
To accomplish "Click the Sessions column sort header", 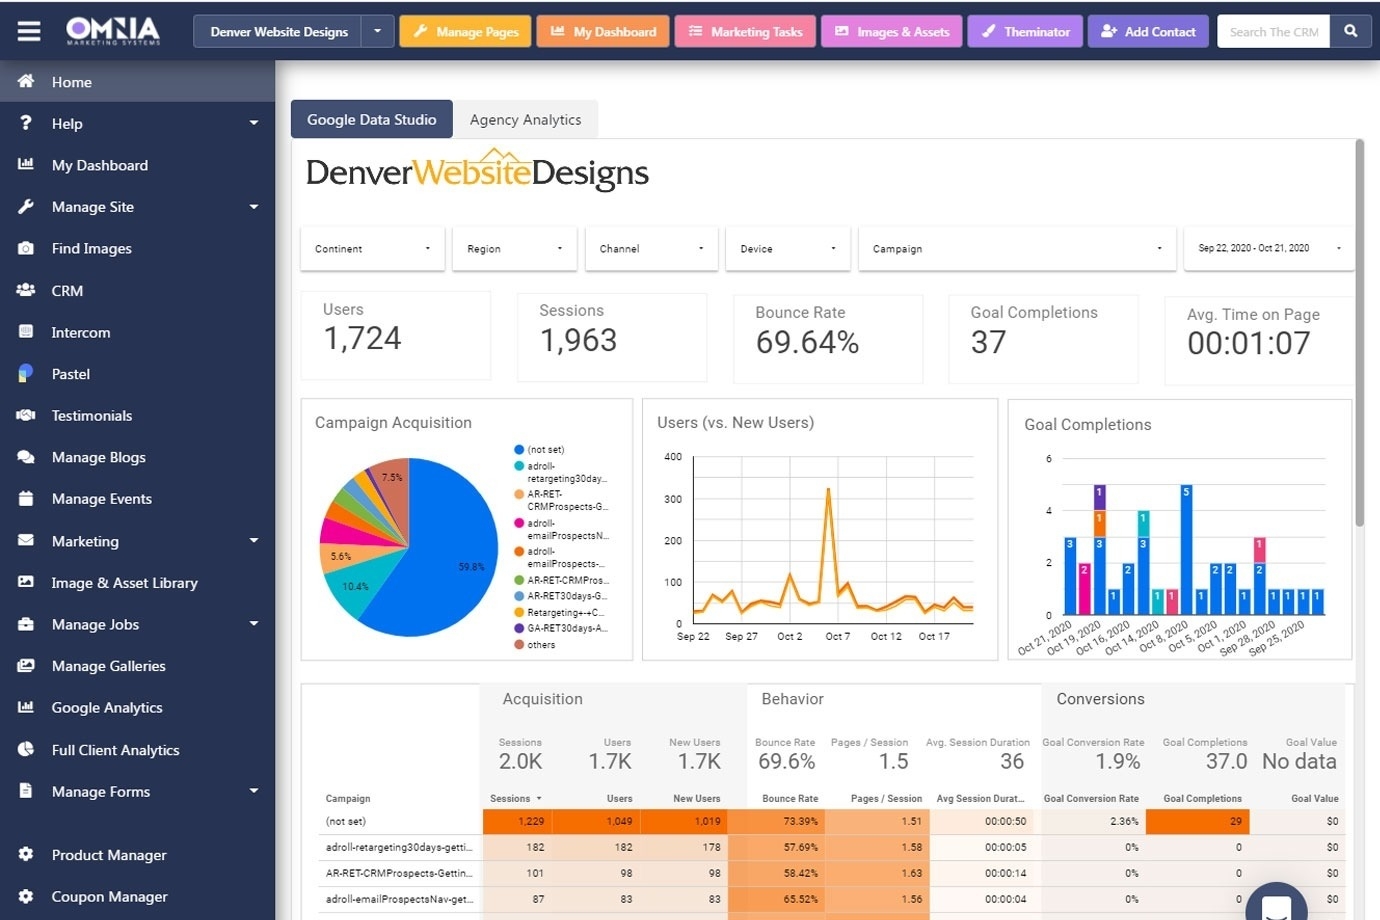I will click(x=515, y=798).
